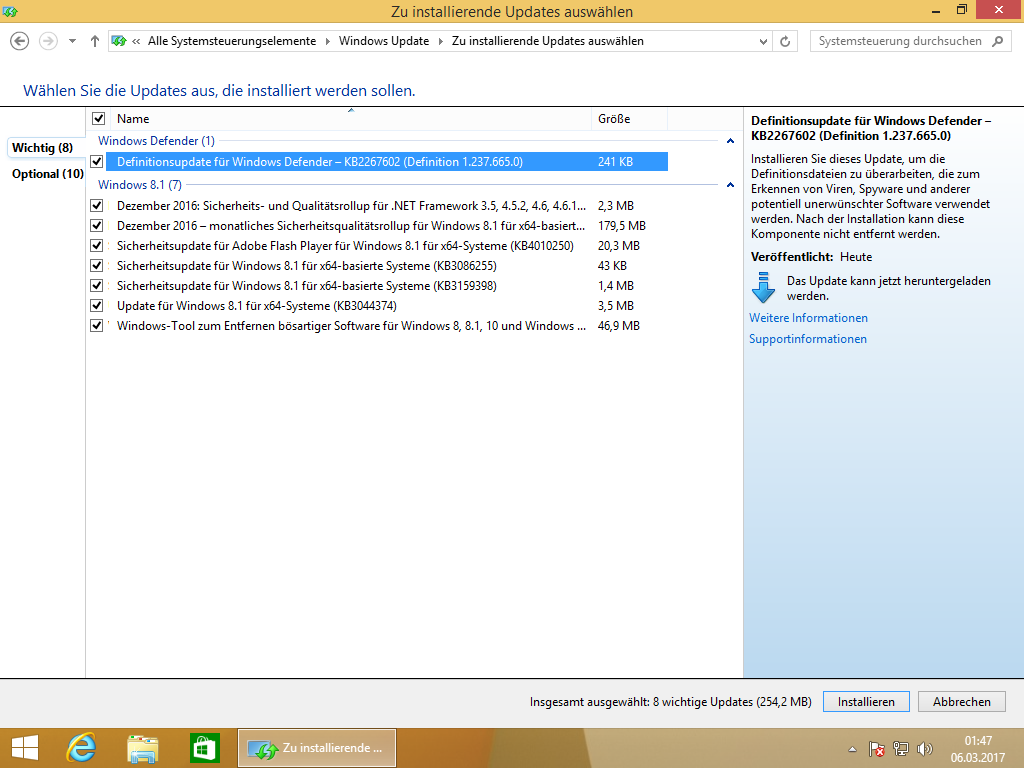Switch to the Optional (10) tab
Viewport: 1024px width, 768px height.
click(x=48, y=174)
